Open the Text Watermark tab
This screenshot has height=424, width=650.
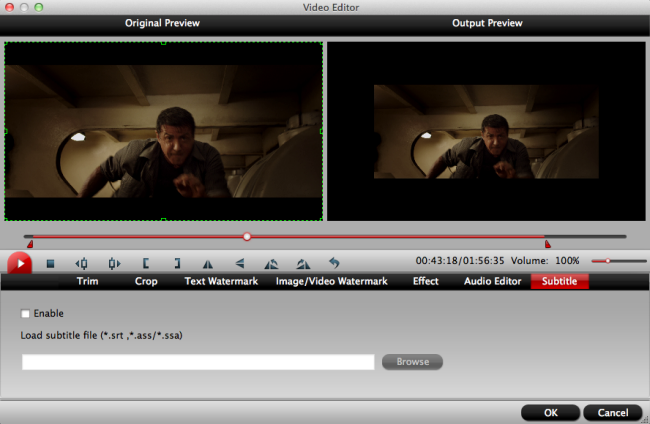(221, 281)
